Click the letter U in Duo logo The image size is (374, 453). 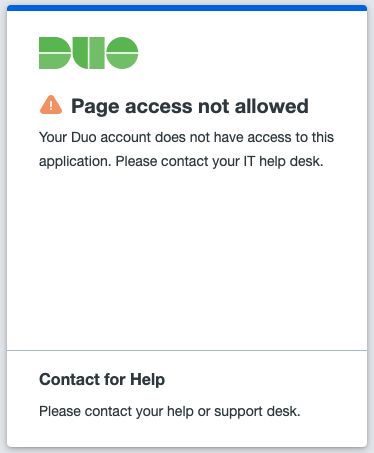pyautogui.click(x=89, y=53)
